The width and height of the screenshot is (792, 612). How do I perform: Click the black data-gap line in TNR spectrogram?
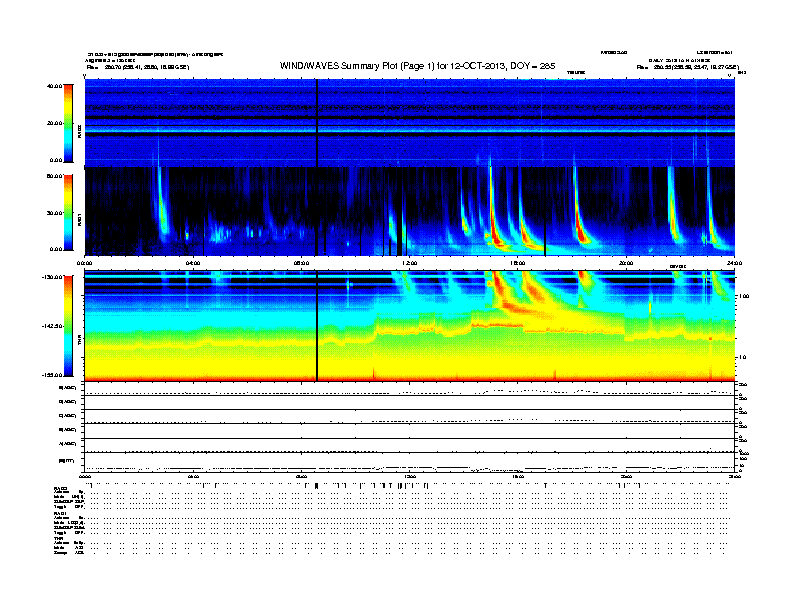pos(317,326)
